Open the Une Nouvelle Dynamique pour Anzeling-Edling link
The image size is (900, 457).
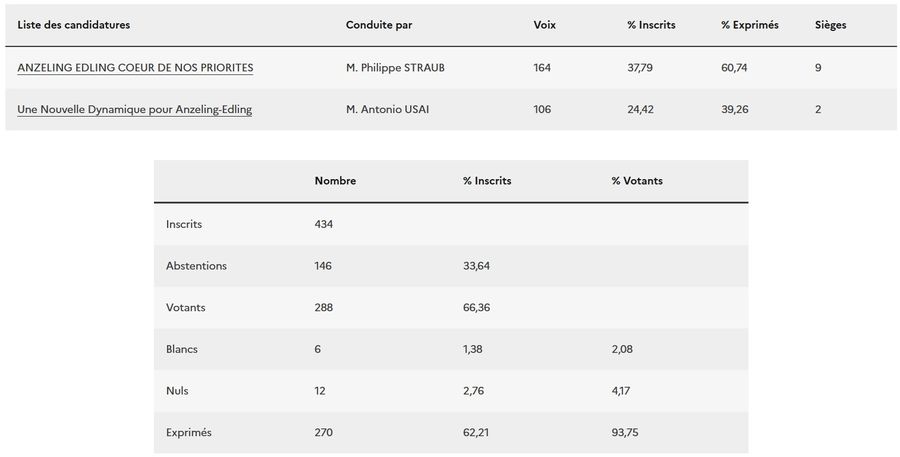(134, 110)
